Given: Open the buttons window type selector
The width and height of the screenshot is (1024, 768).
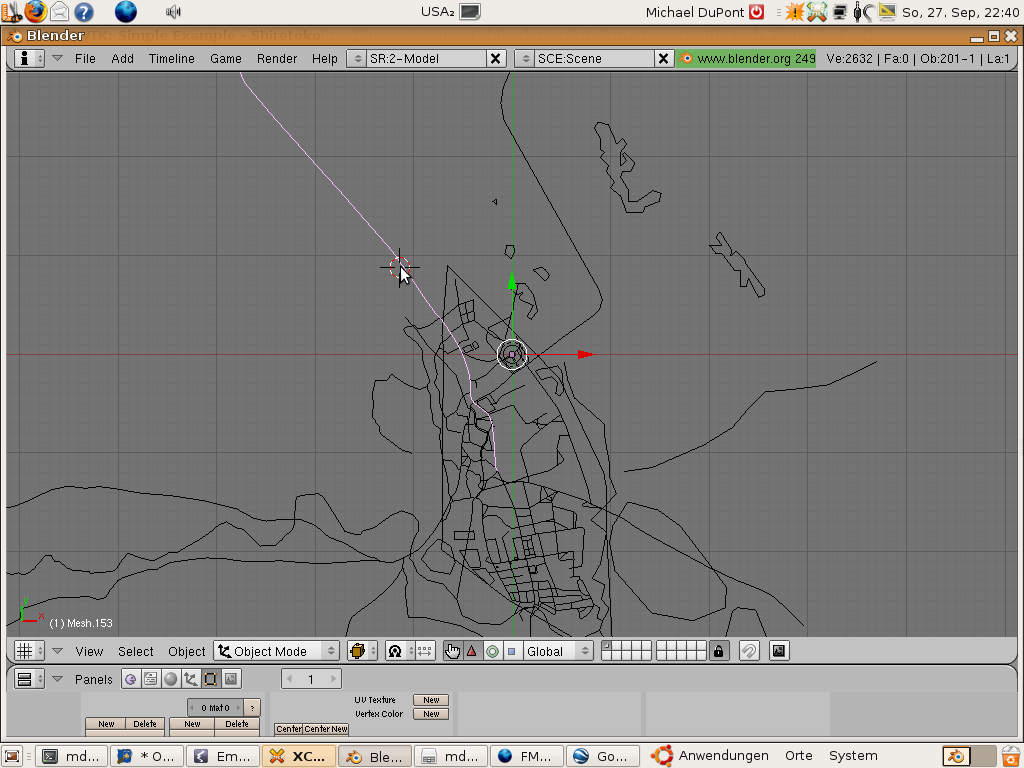Looking at the screenshot, I should click(x=29, y=679).
